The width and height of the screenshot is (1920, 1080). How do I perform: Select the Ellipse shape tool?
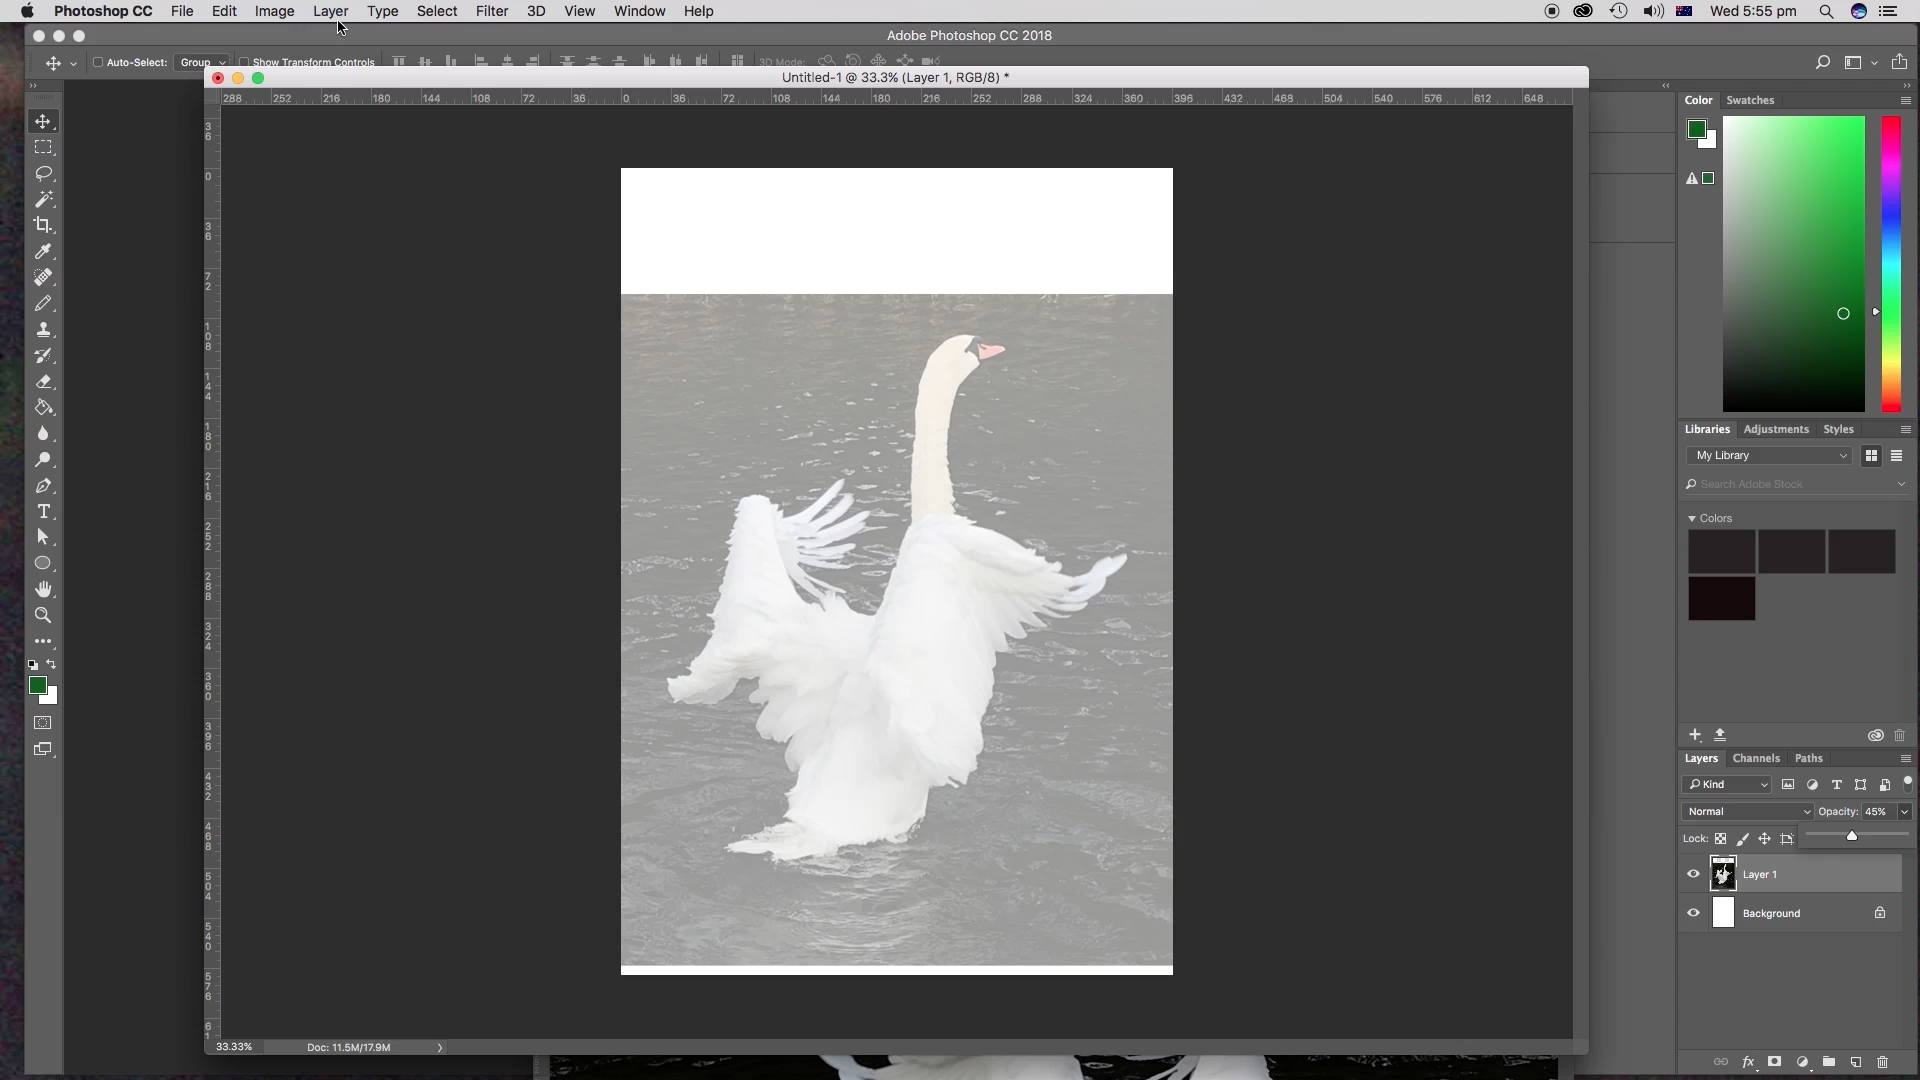[x=43, y=563]
